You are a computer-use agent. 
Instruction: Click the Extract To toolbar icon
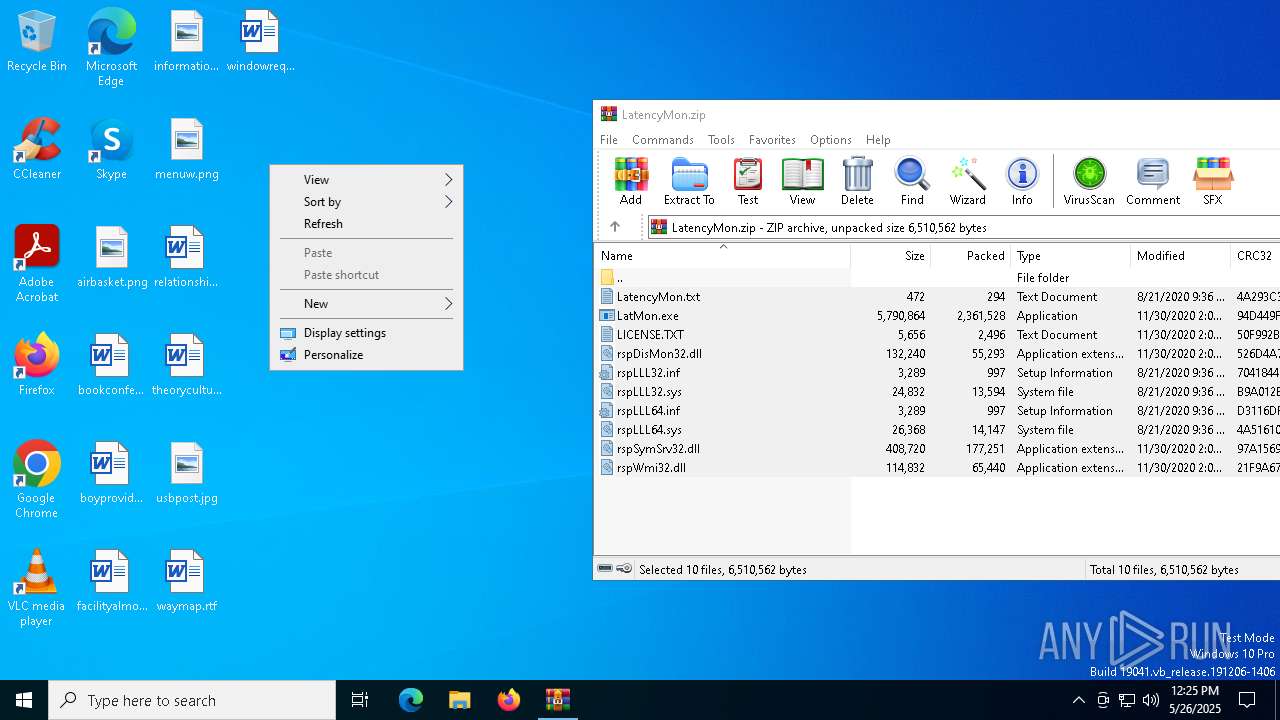(689, 181)
